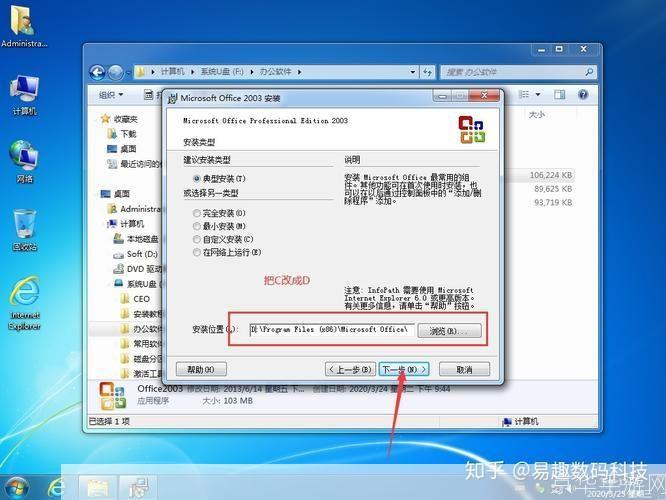Select 最小安装 (M) radio button
Image resolution: width=666 pixels, height=500 pixels.
[x=197, y=226]
